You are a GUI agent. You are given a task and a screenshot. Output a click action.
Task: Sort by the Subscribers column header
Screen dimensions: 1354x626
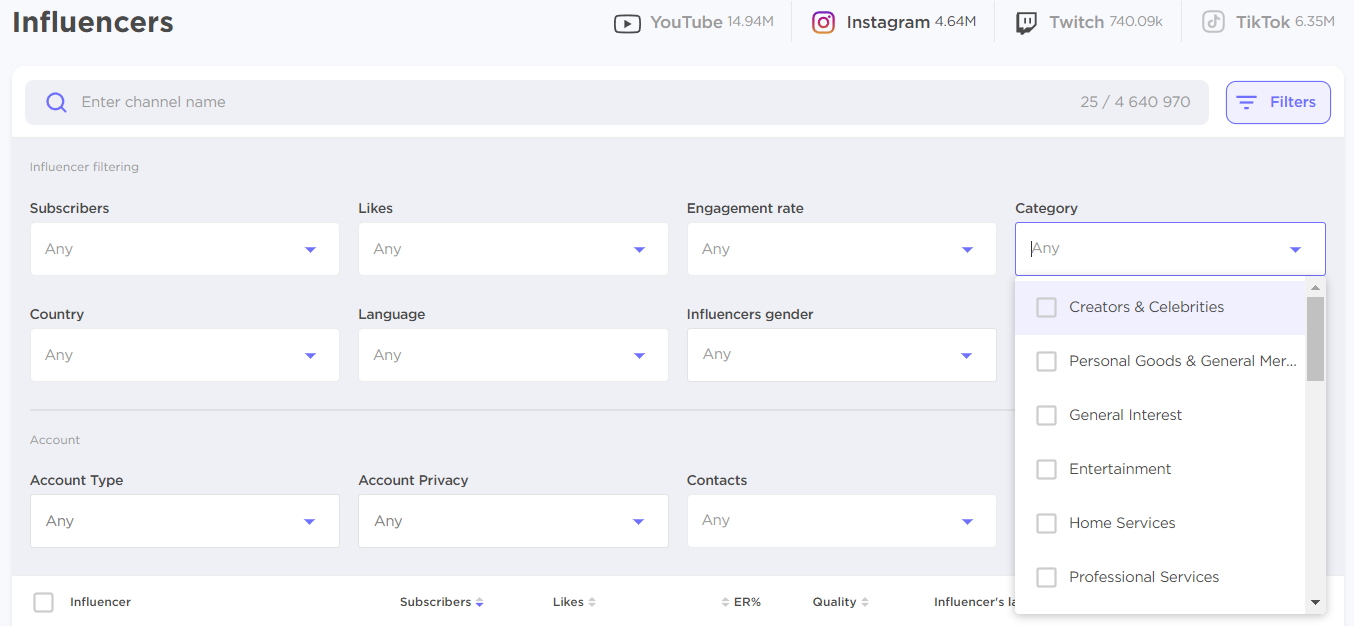pyautogui.click(x=435, y=602)
